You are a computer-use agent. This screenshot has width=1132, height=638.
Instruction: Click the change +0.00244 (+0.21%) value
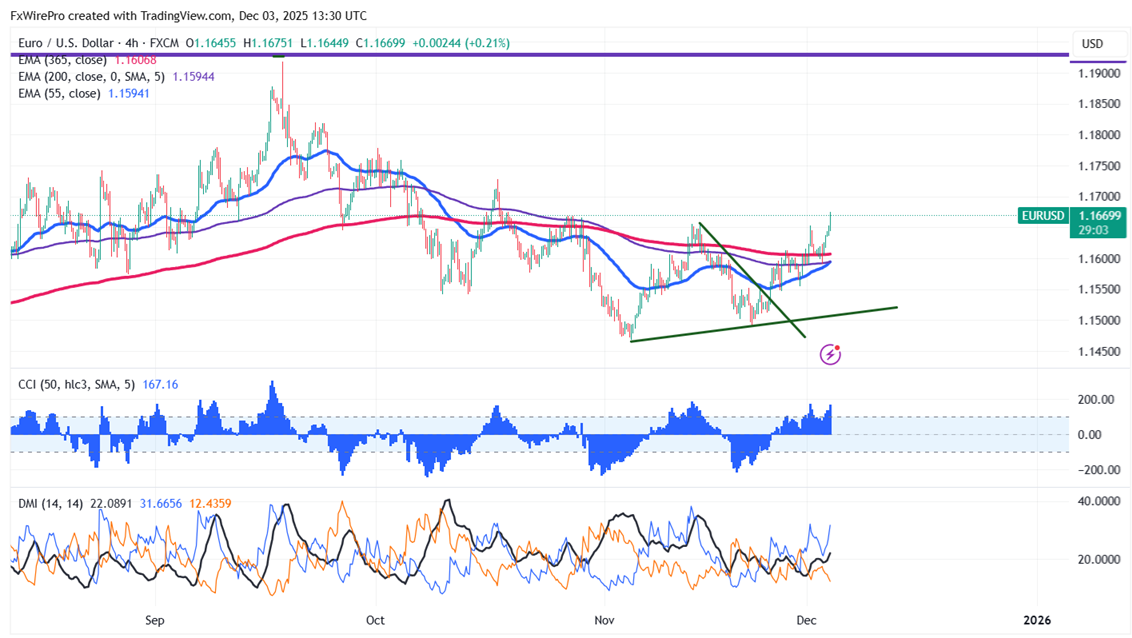tap(461, 43)
